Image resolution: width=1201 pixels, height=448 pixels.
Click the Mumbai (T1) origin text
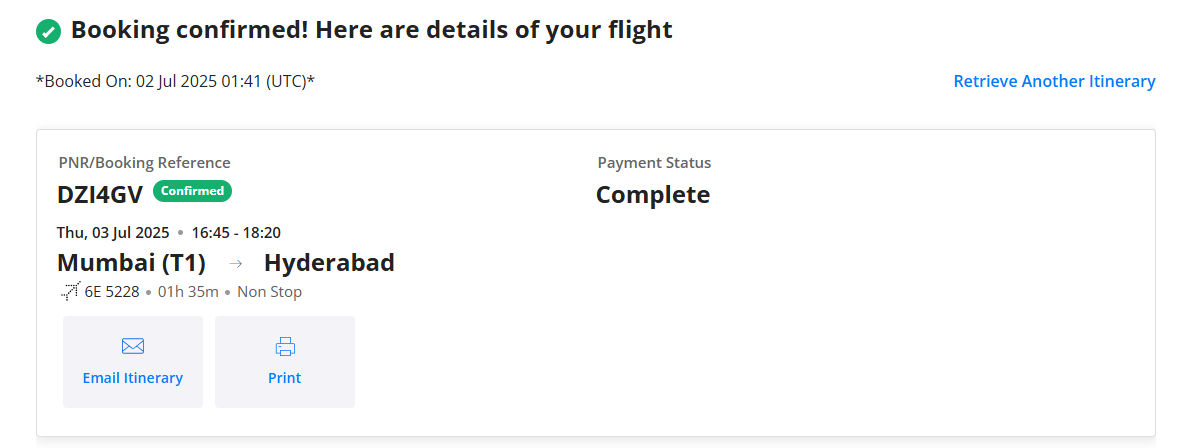coord(132,263)
